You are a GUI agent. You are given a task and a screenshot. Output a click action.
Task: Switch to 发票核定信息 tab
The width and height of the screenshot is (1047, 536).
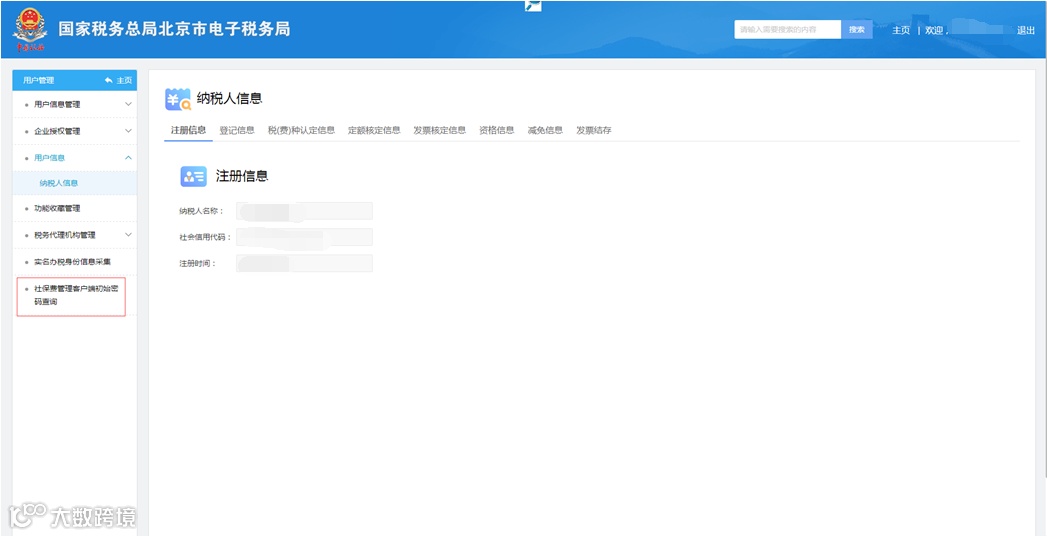[439, 130]
